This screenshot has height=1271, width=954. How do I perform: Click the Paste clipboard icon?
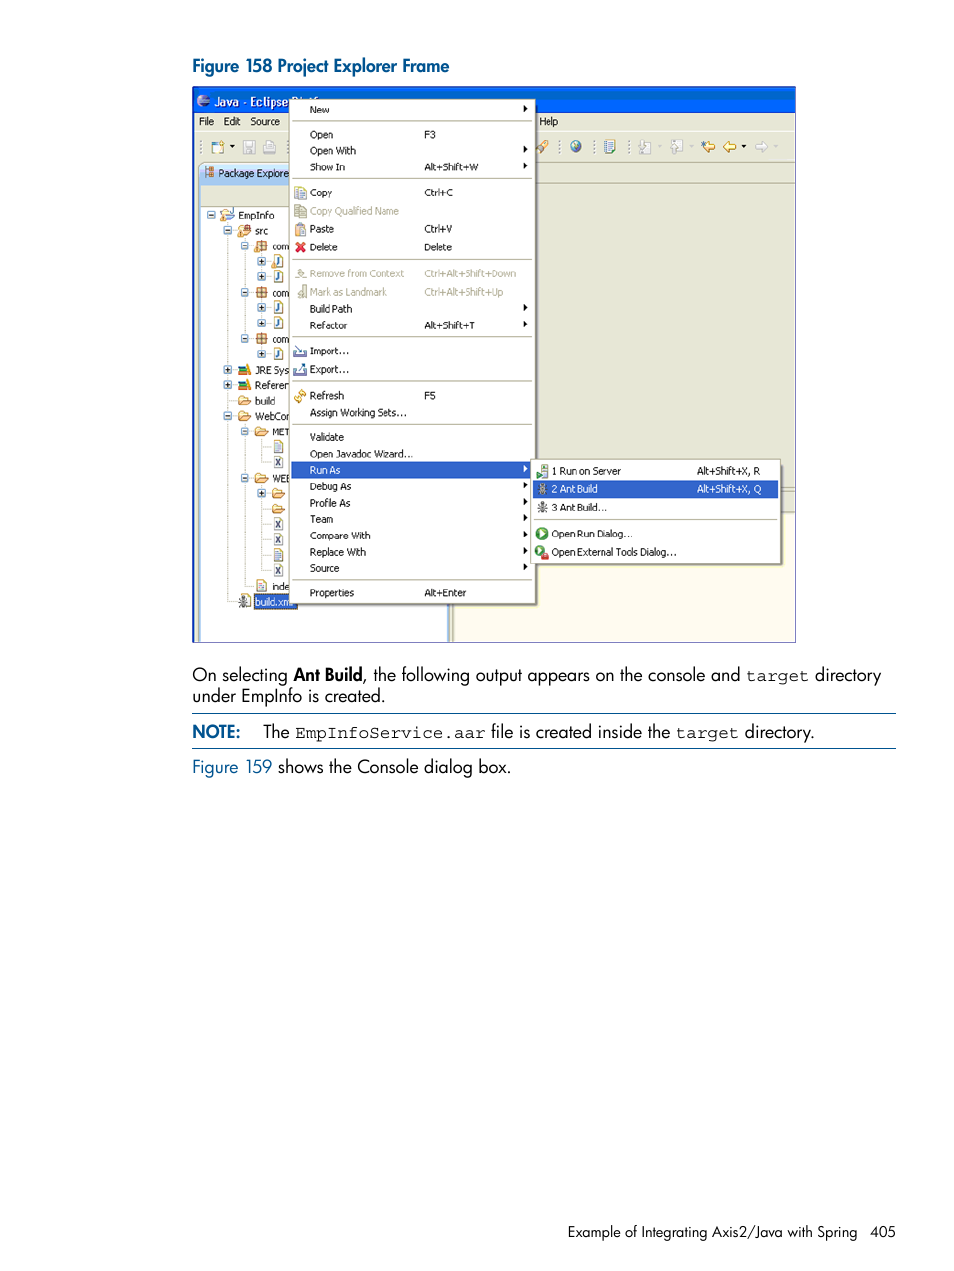click(300, 229)
